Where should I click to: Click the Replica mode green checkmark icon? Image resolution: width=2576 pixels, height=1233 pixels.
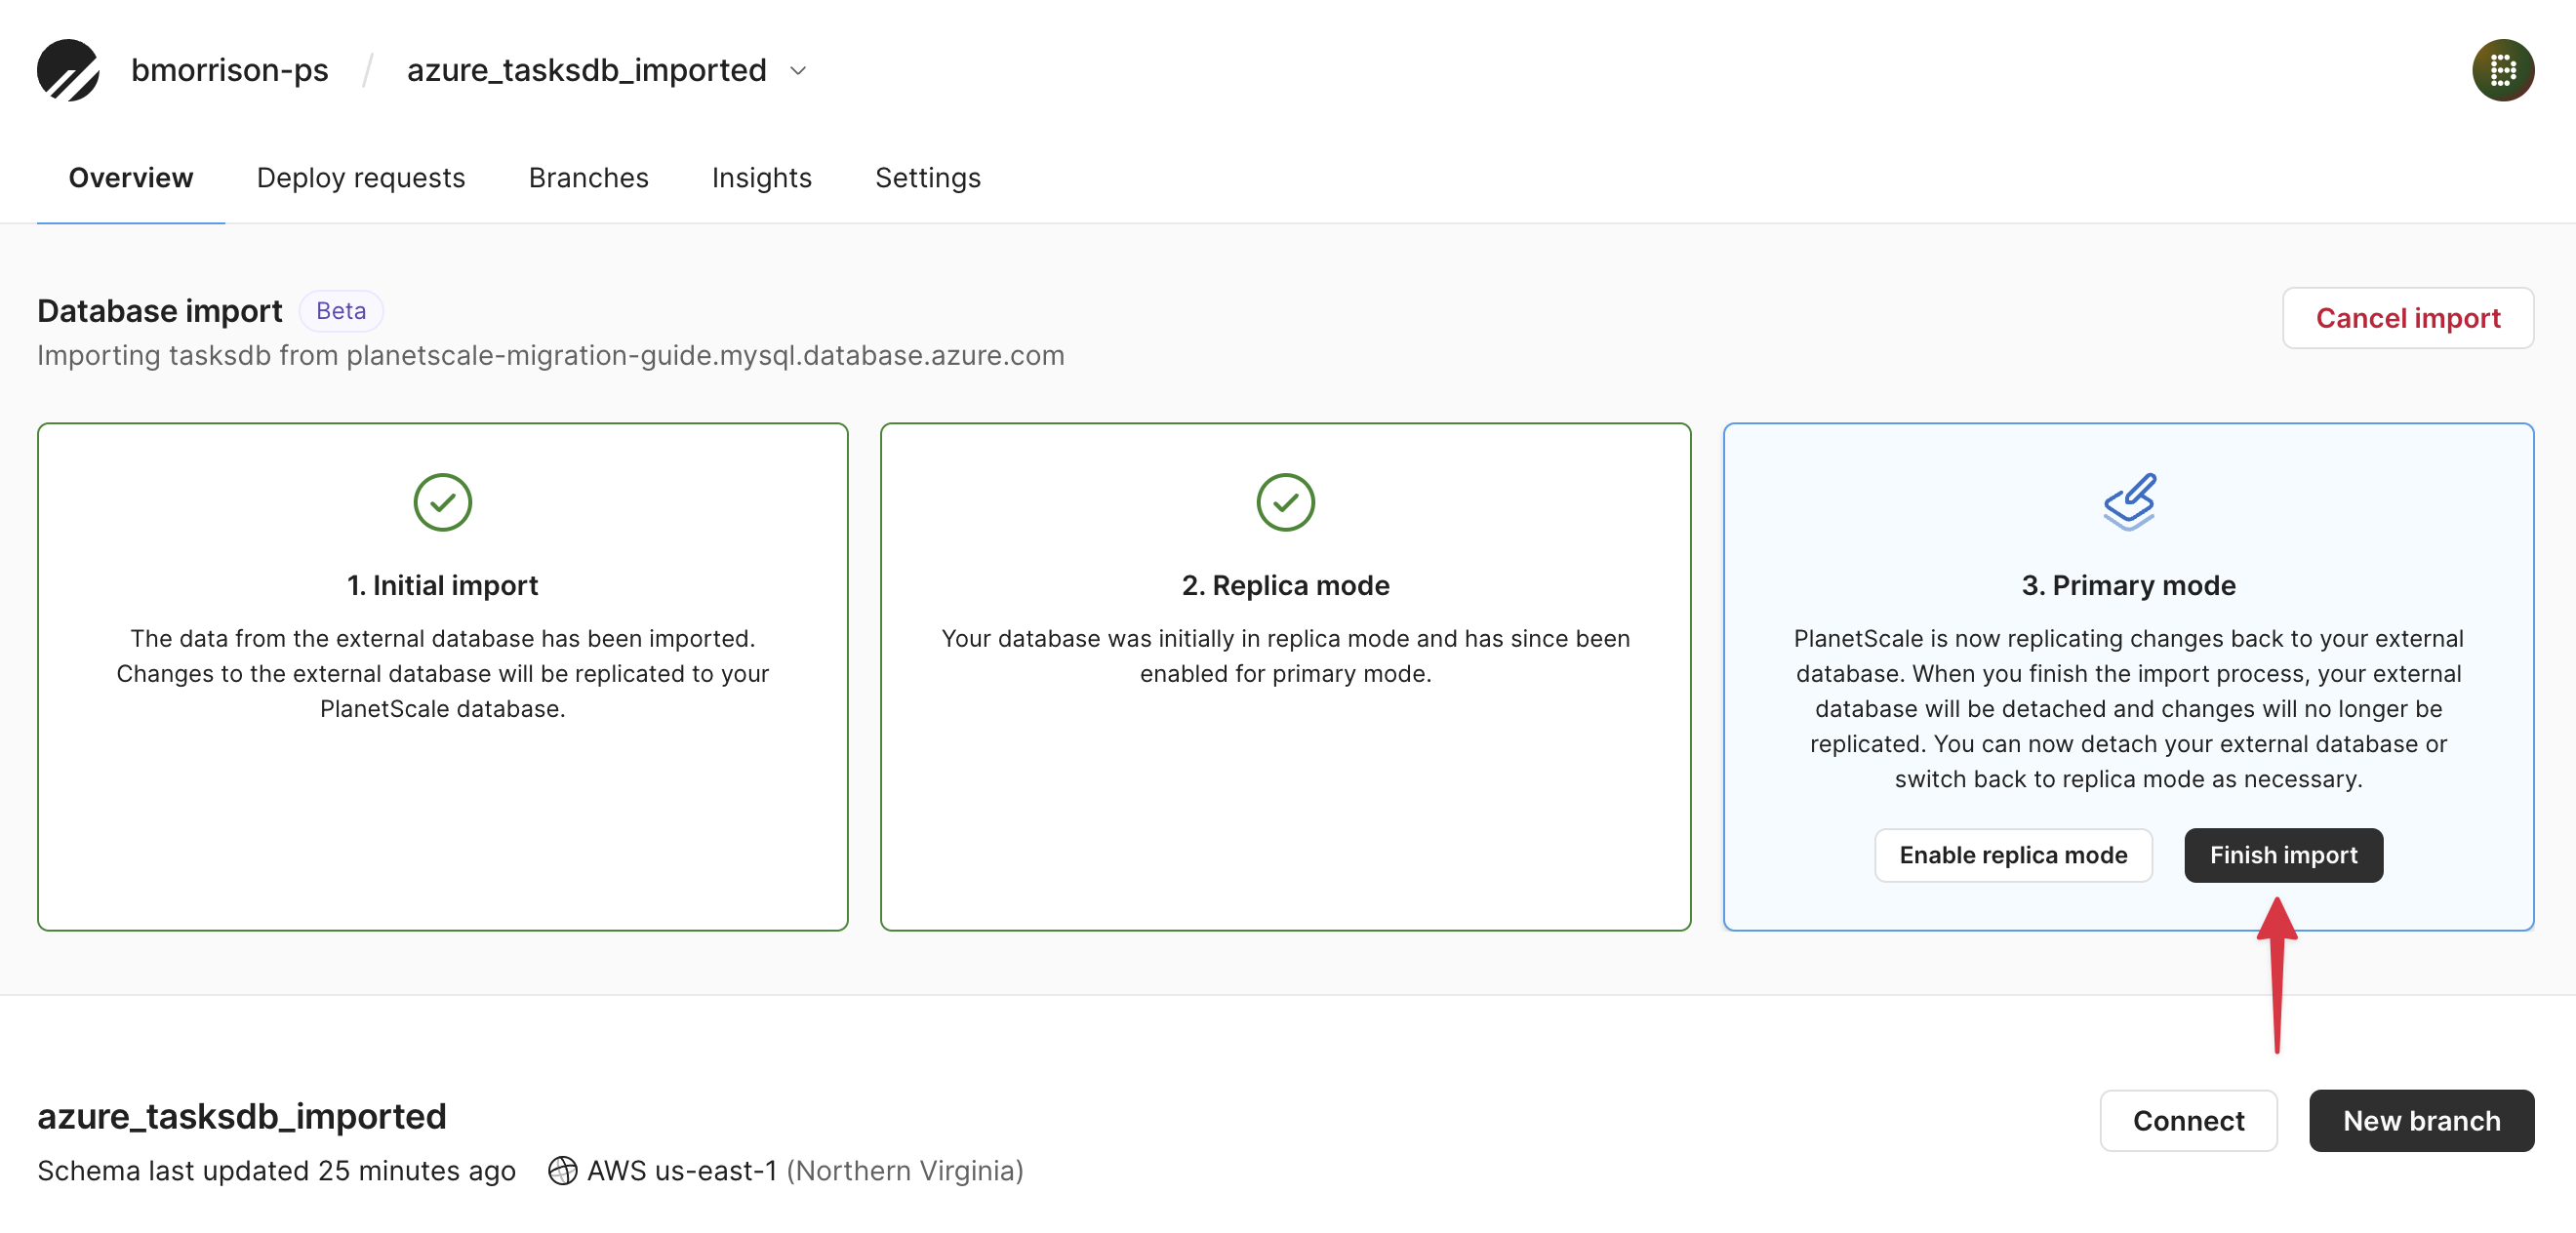point(1285,502)
